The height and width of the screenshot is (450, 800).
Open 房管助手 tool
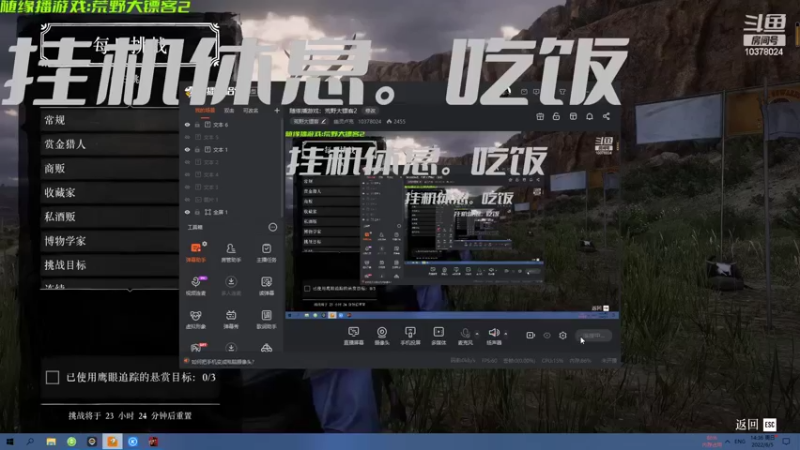(231, 252)
